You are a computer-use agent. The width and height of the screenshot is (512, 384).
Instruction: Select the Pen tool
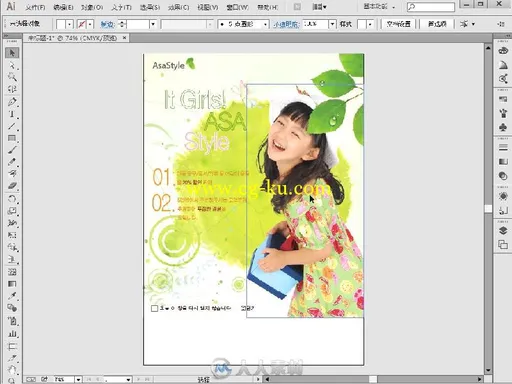point(12,102)
